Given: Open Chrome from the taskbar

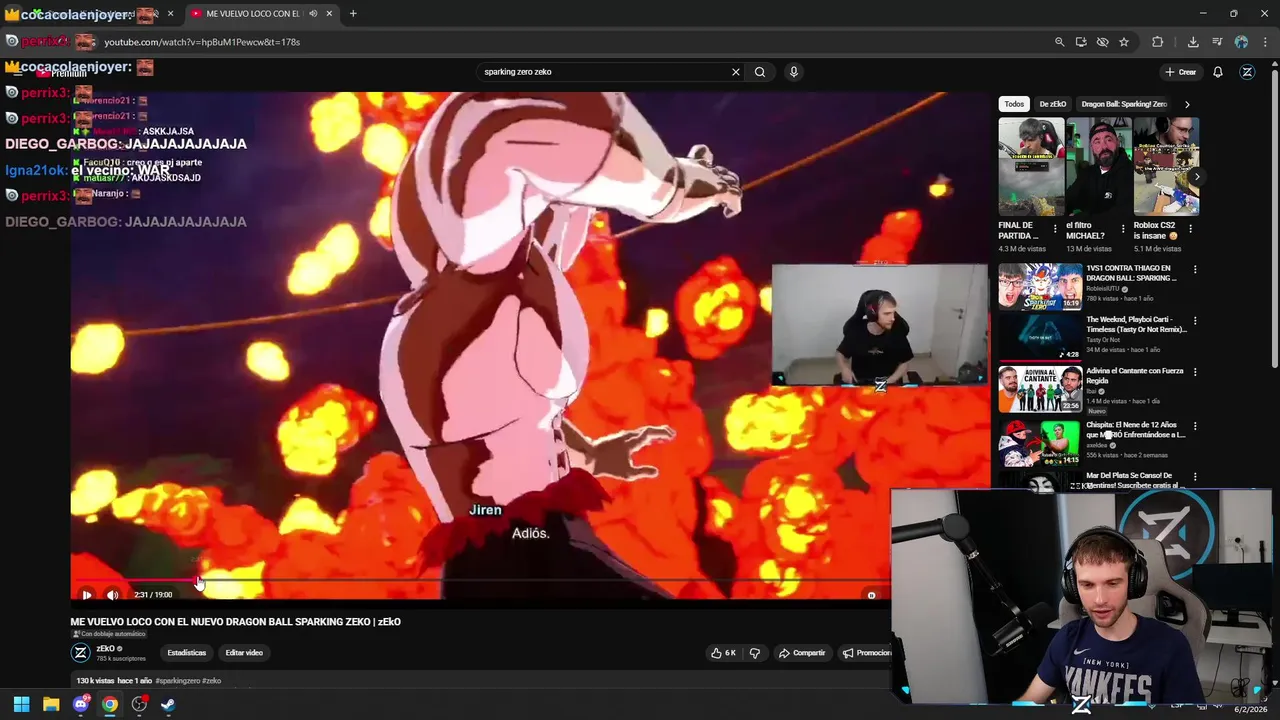Looking at the screenshot, I should pyautogui.click(x=110, y=704).
